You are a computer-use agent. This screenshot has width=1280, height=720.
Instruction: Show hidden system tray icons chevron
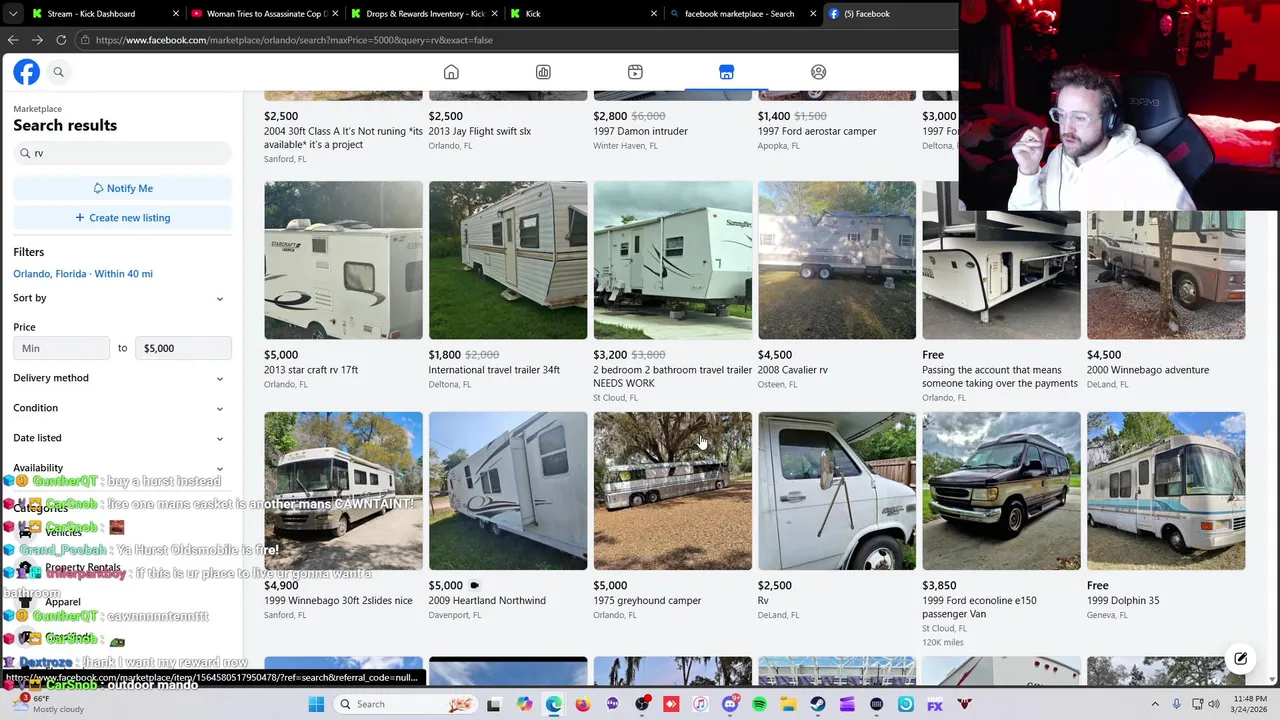(x=1155, y=704)
